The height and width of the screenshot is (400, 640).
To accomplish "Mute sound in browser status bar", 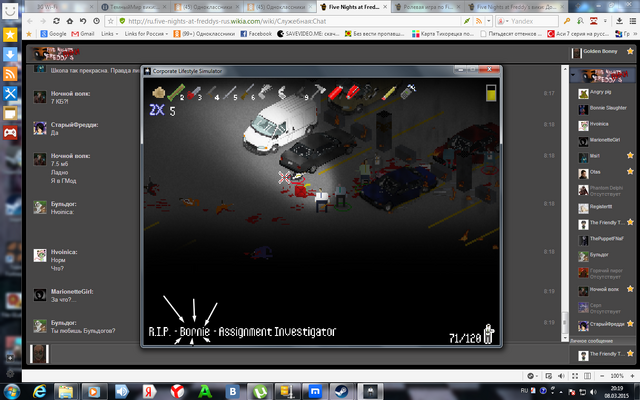I will click(x=561, y=376).
